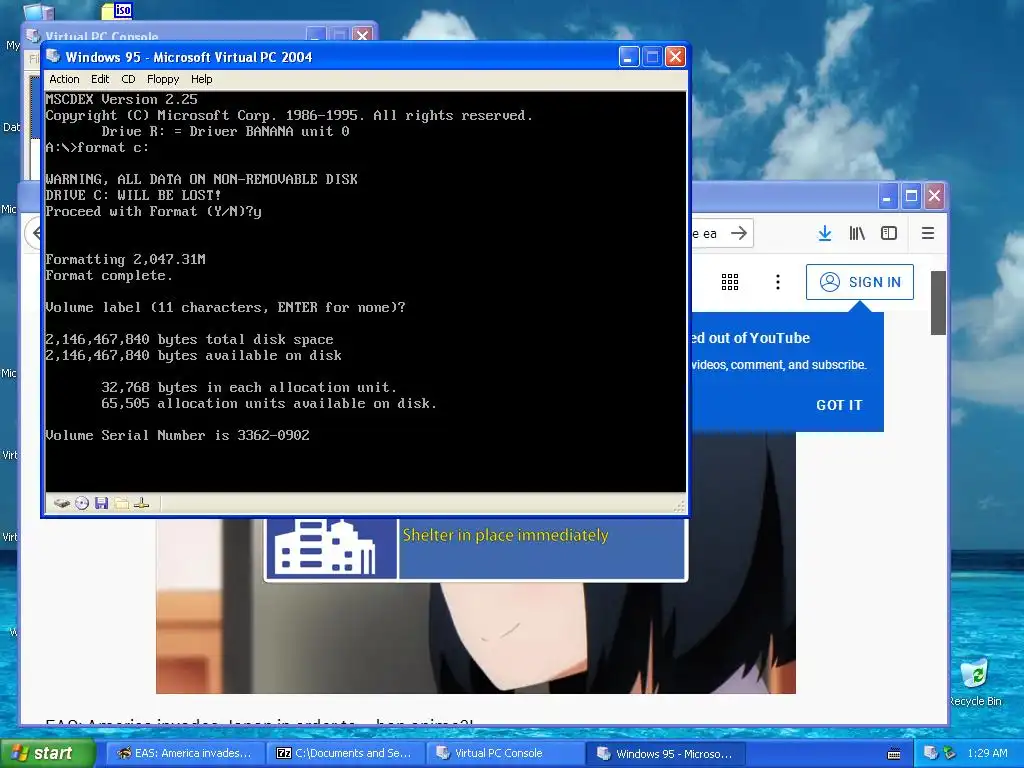1024x768 pixels.
Task: Click the floppy disk status icon in Virtual PC
Action: (x=101, y=504)
